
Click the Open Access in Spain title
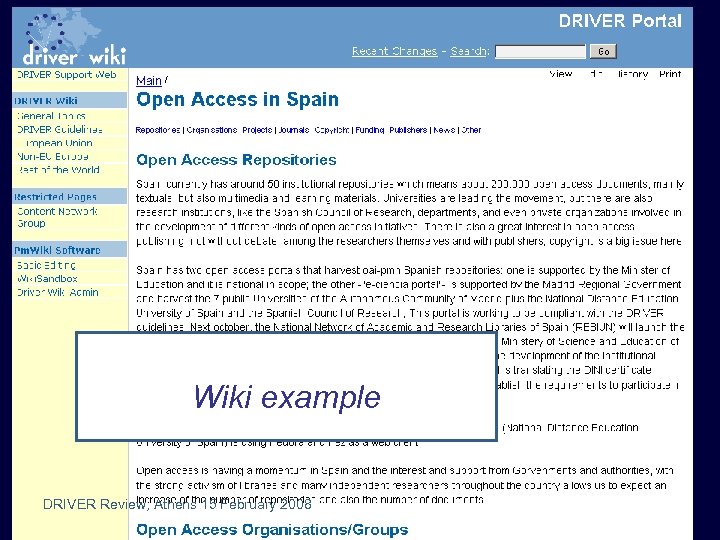pos(237,100)
